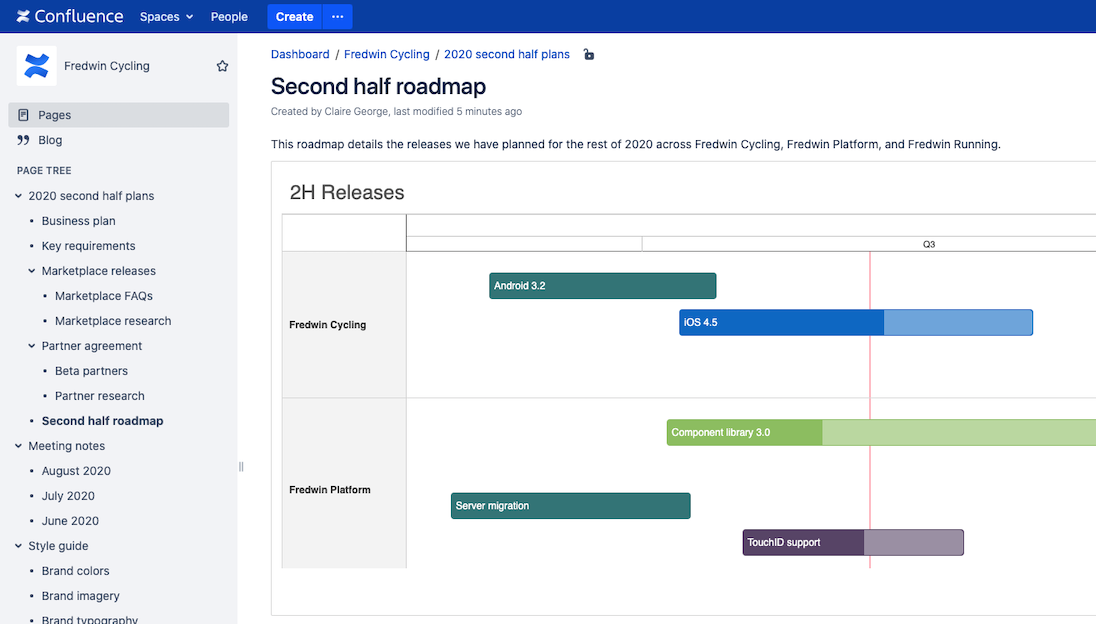Open the Spaces dropdown menu
The height and width of the screenshot is (624, 1096).
pos(166,16)
